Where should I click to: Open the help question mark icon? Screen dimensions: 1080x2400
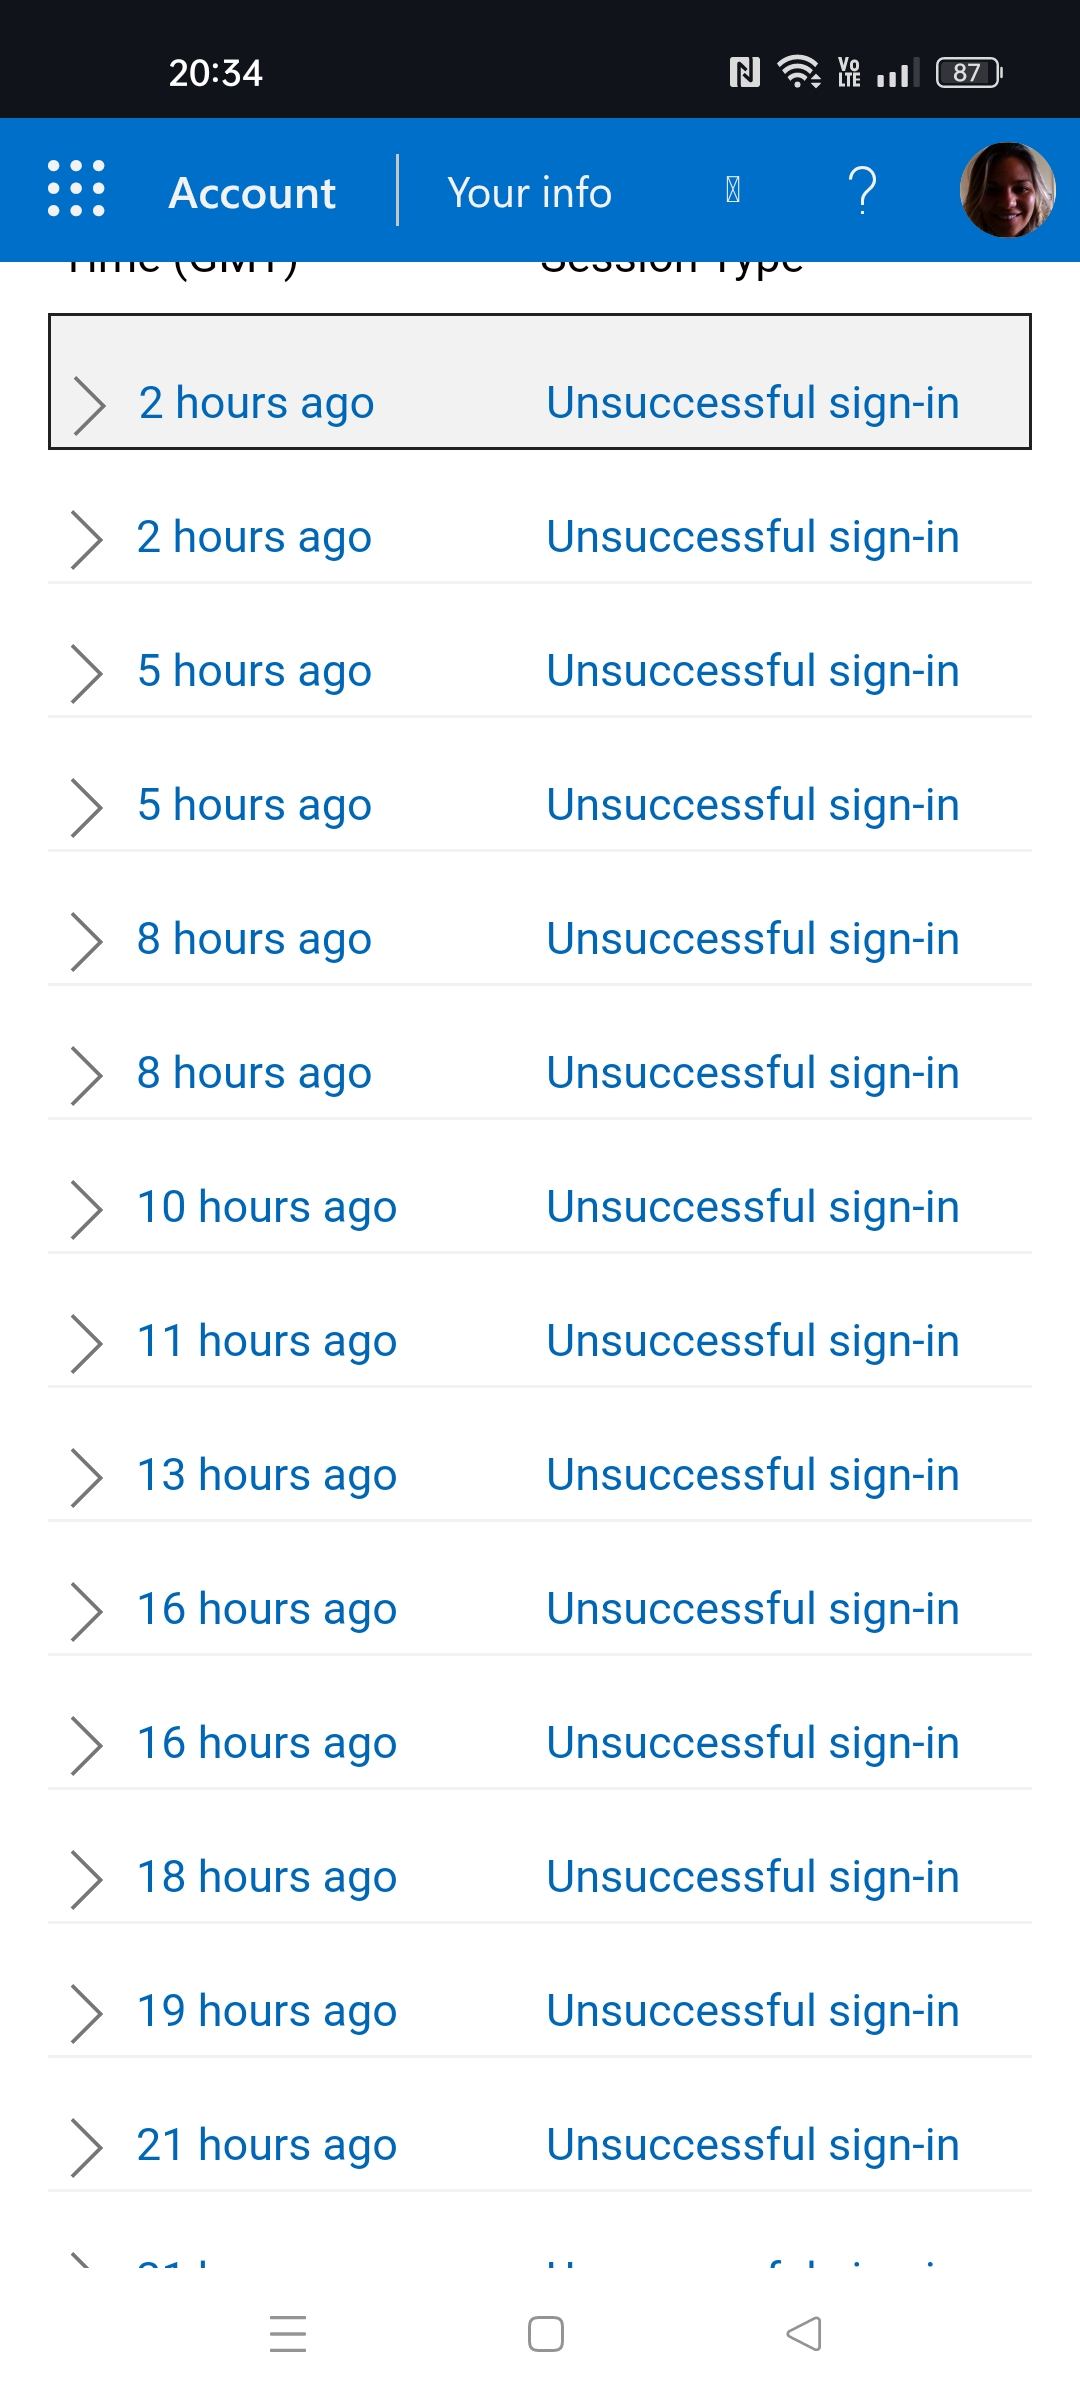click(x=862, y=190)
